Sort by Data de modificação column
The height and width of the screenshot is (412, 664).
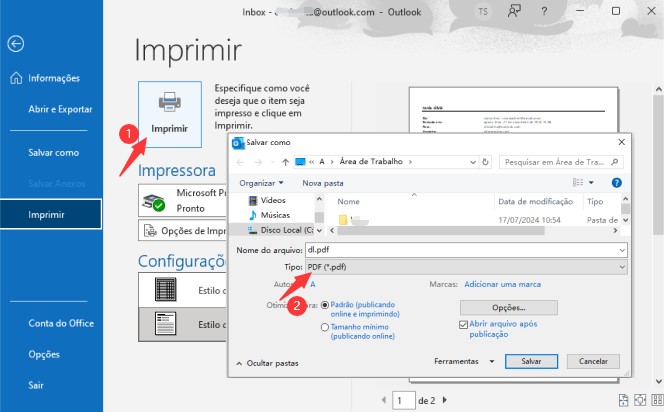[535, 202]
